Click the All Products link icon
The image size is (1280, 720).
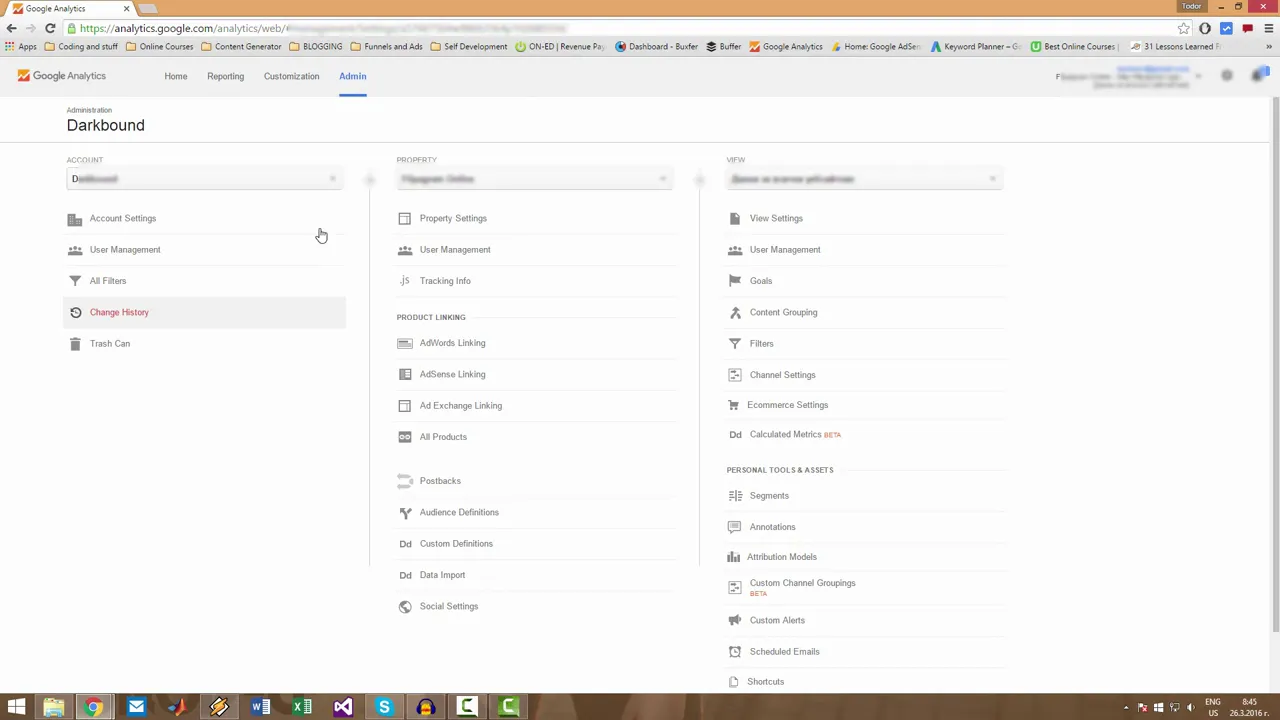click(404, 437)
